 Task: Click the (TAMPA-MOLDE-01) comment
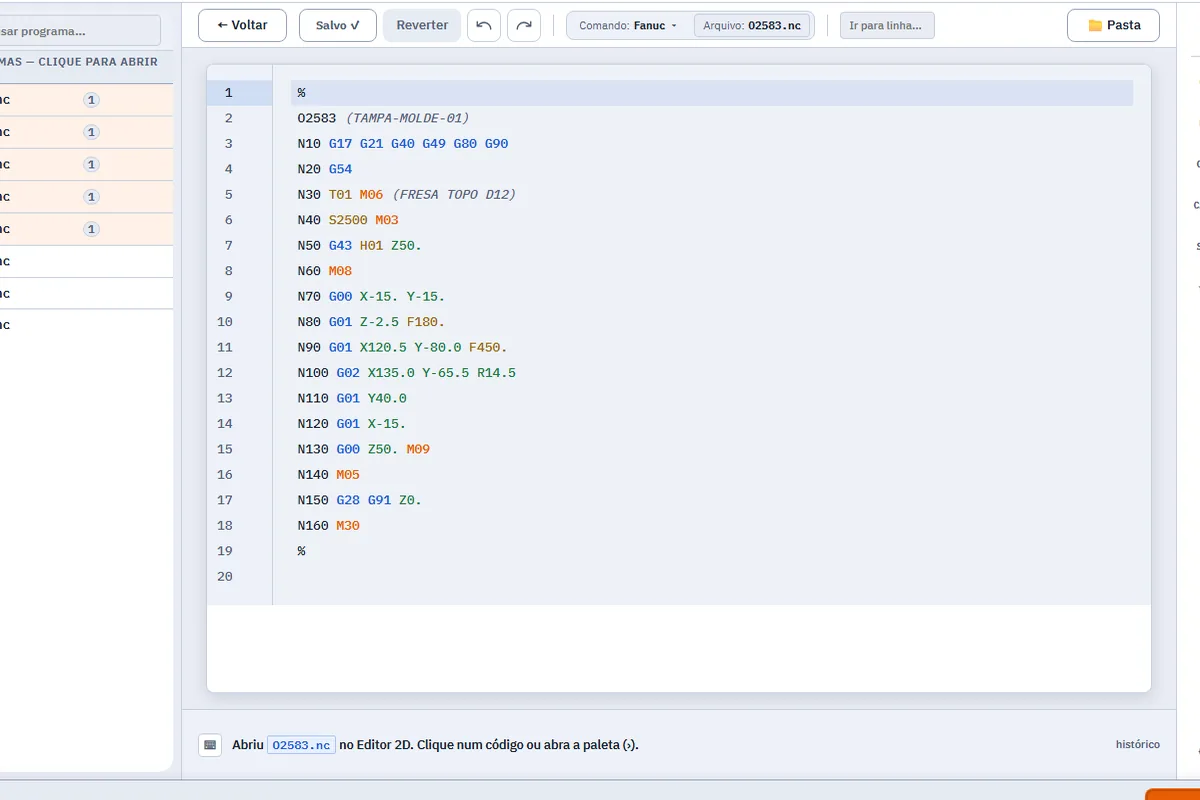(407, 118)
